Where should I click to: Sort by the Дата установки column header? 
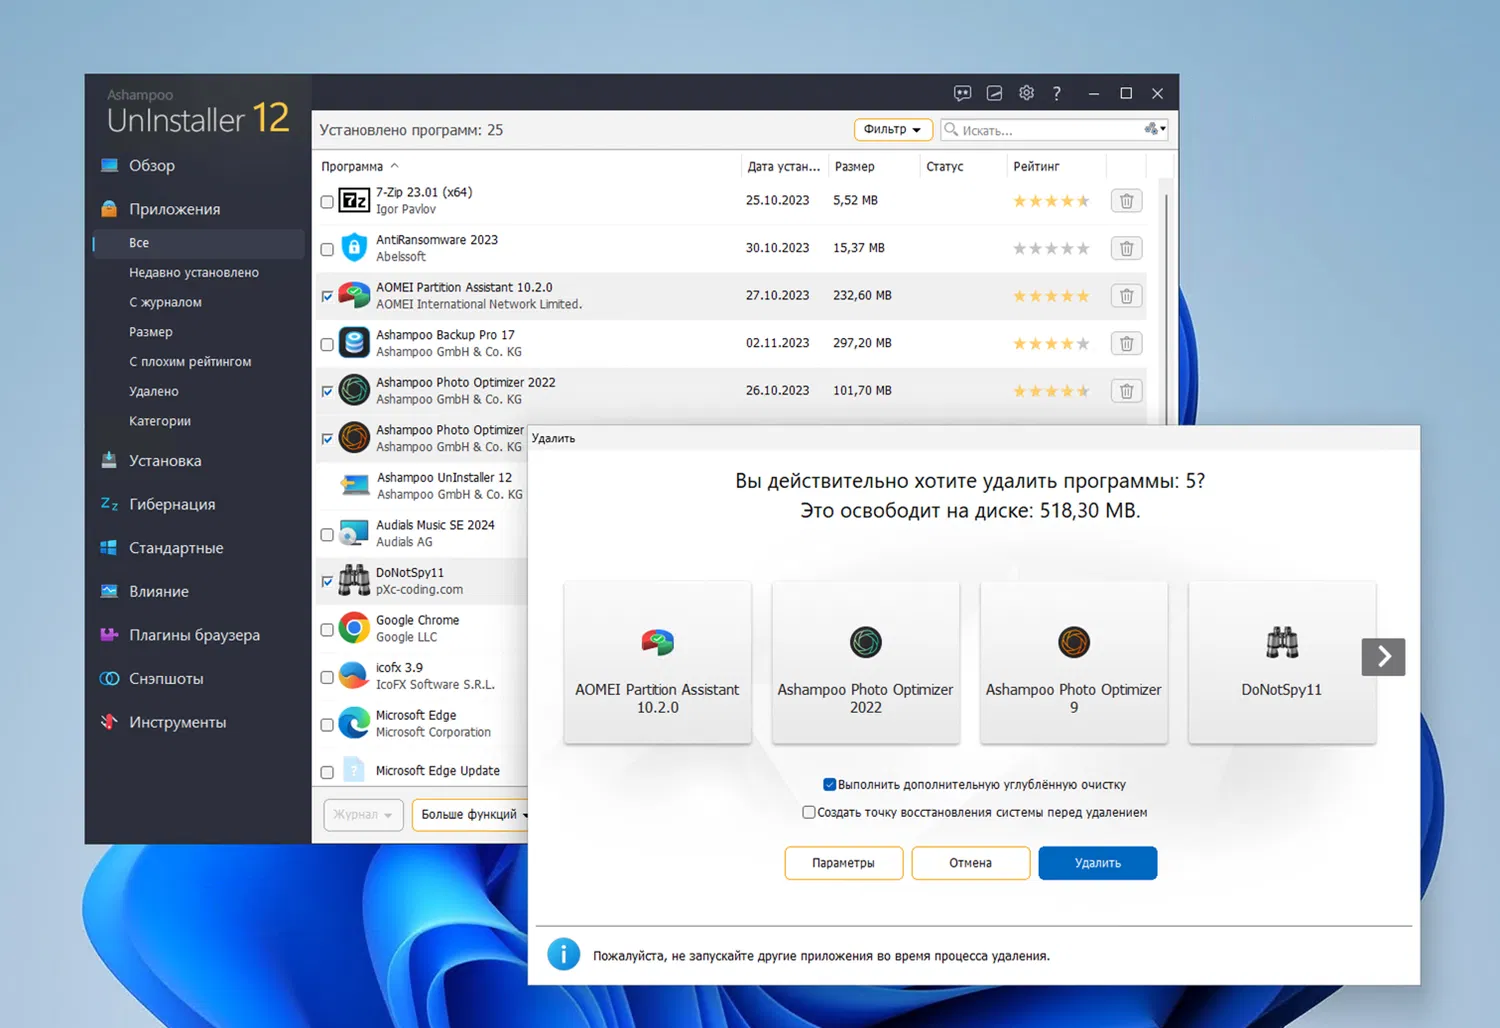coord(783,167)
